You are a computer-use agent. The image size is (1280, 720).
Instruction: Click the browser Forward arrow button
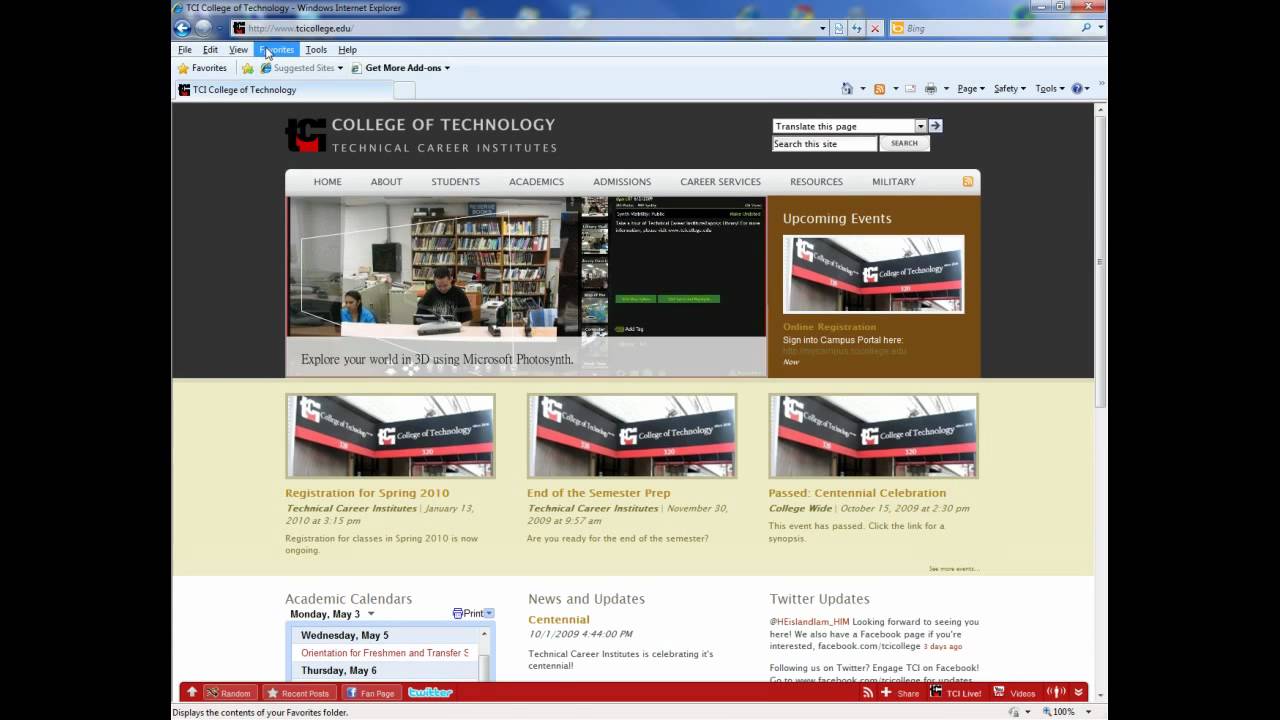[203, 28]
